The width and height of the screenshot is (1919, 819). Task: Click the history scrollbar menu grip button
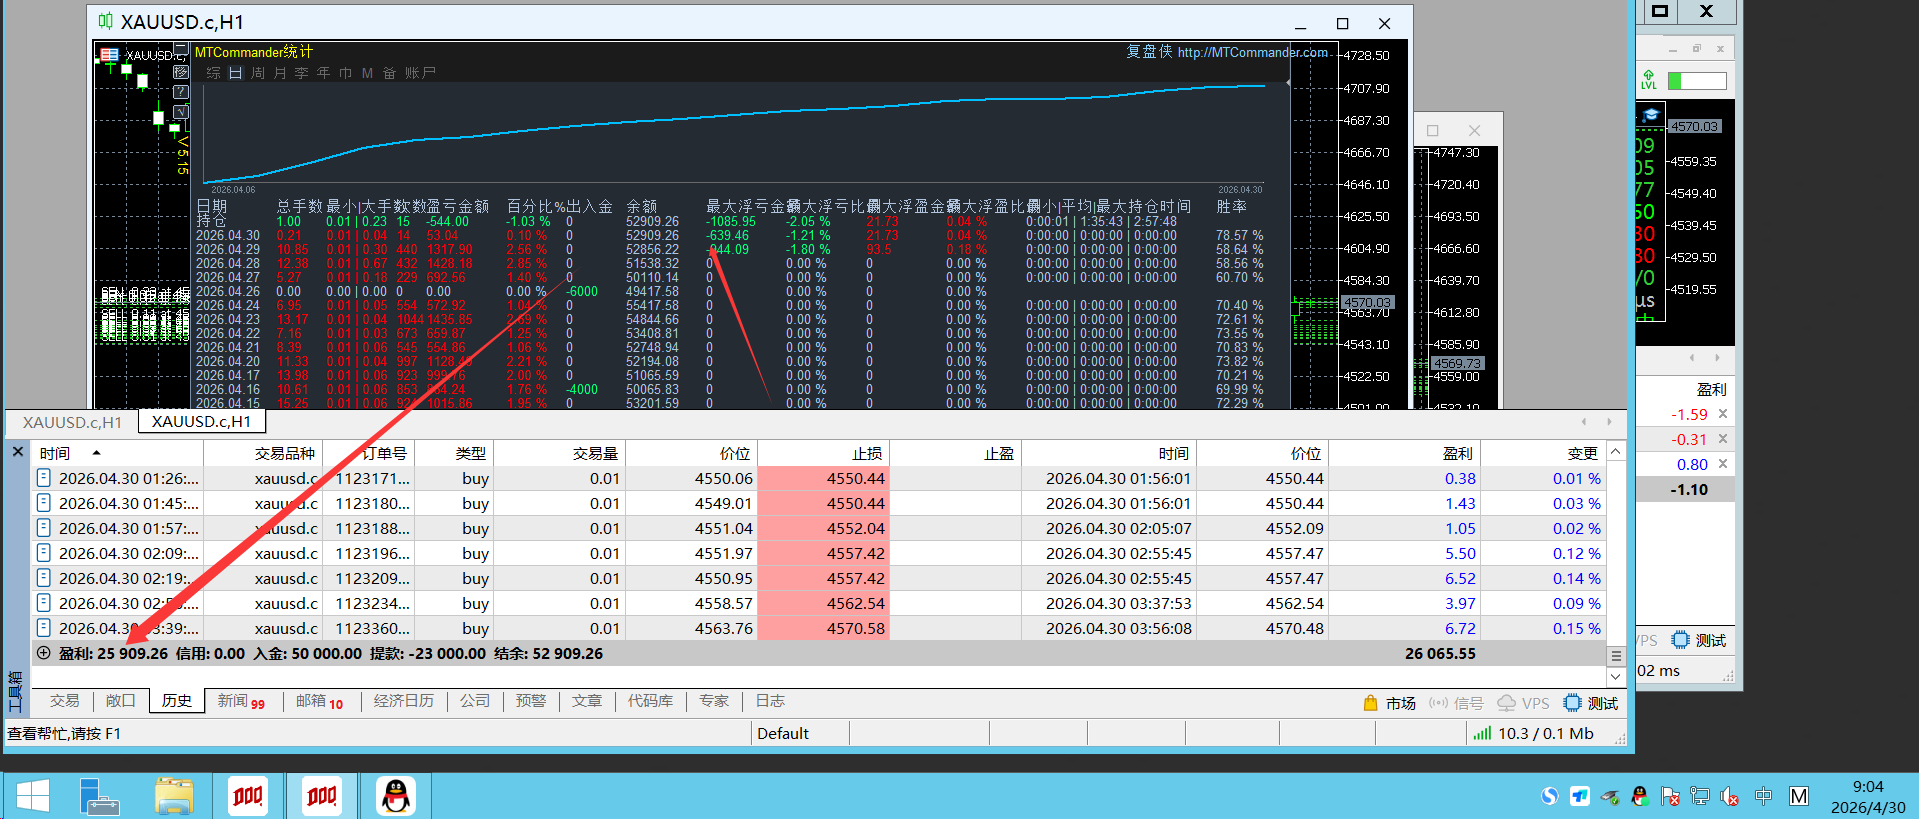coord(1616,656)
